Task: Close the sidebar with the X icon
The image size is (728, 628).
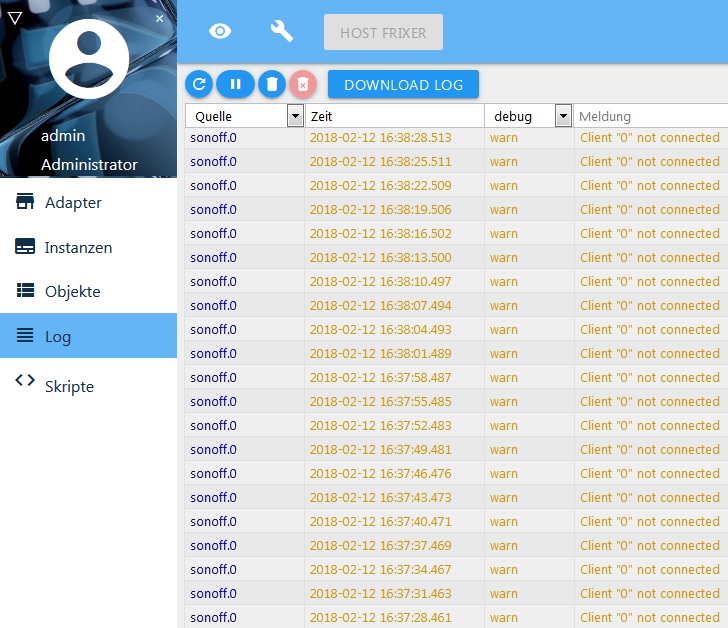Action: (159, 19)
